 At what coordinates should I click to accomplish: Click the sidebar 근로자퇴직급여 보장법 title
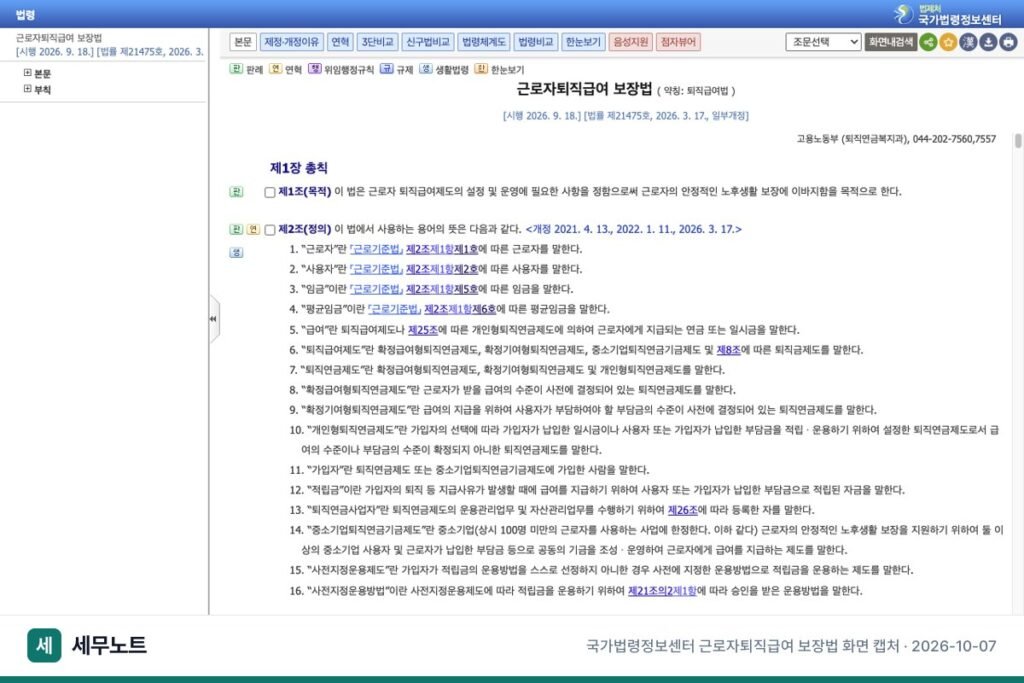coord(59,38)
